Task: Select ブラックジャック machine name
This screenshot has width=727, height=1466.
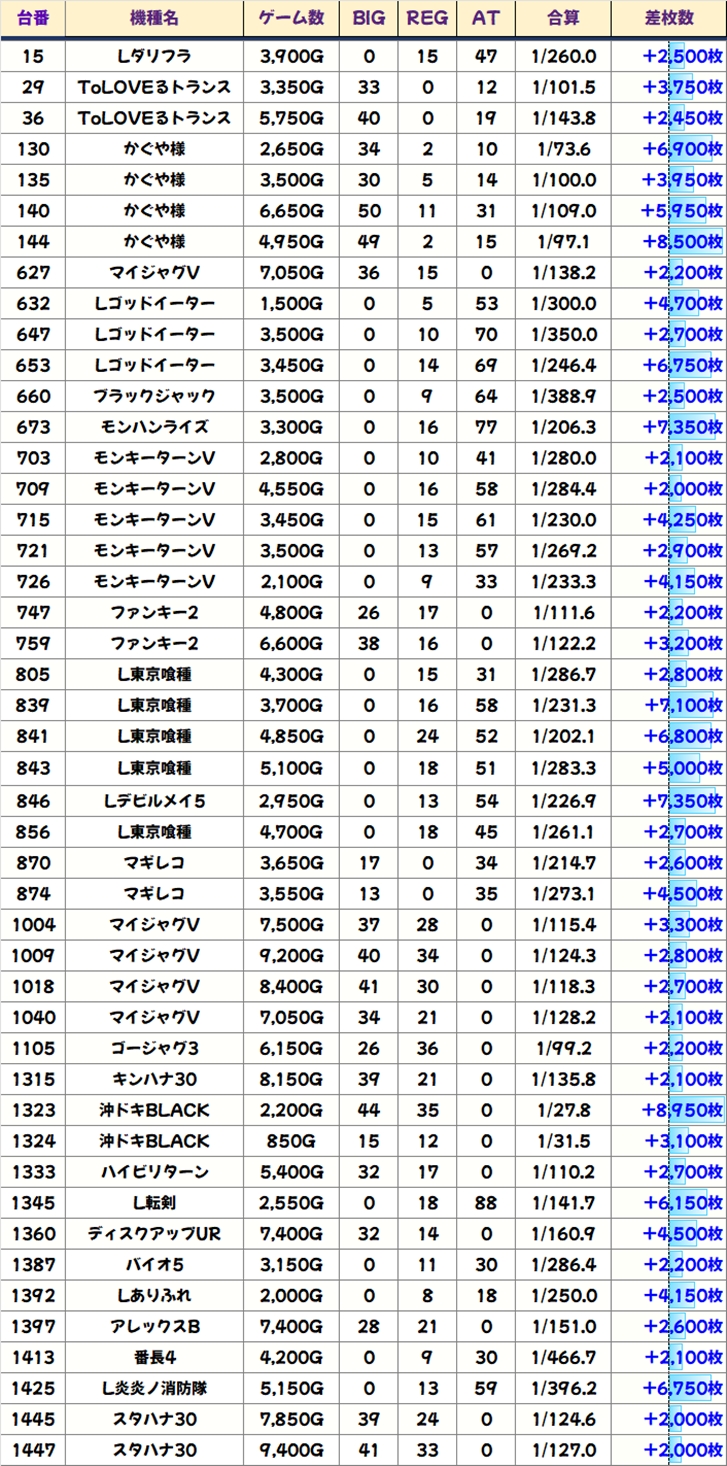Action: point(154,397)
